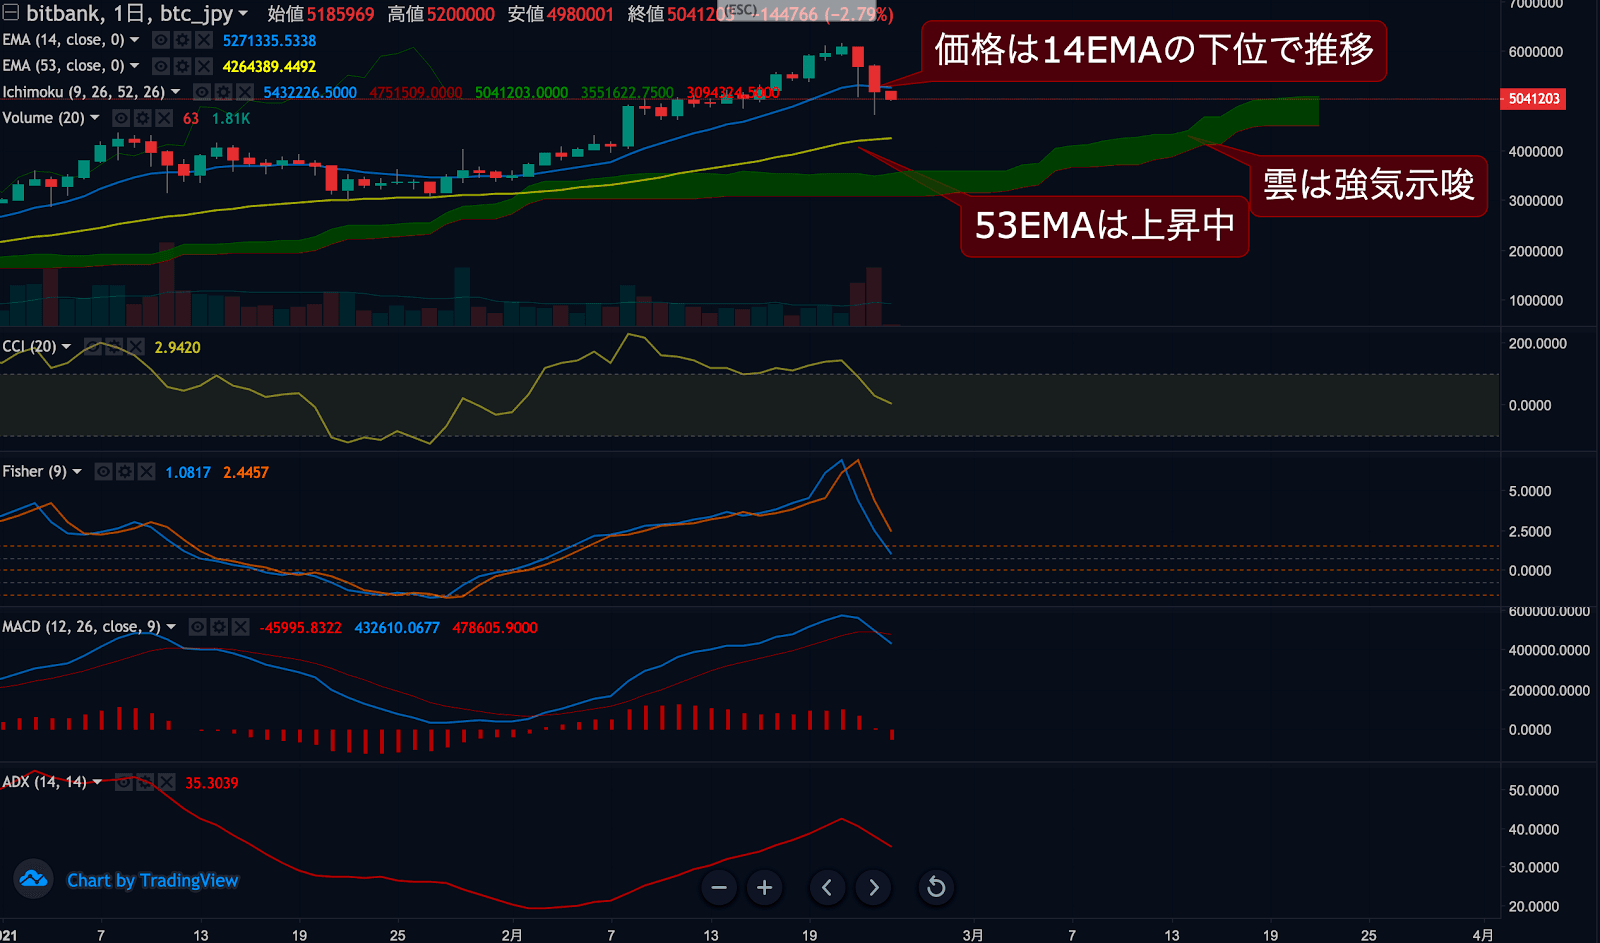
Task: Zoom in with the plus button
Action: 764,887
